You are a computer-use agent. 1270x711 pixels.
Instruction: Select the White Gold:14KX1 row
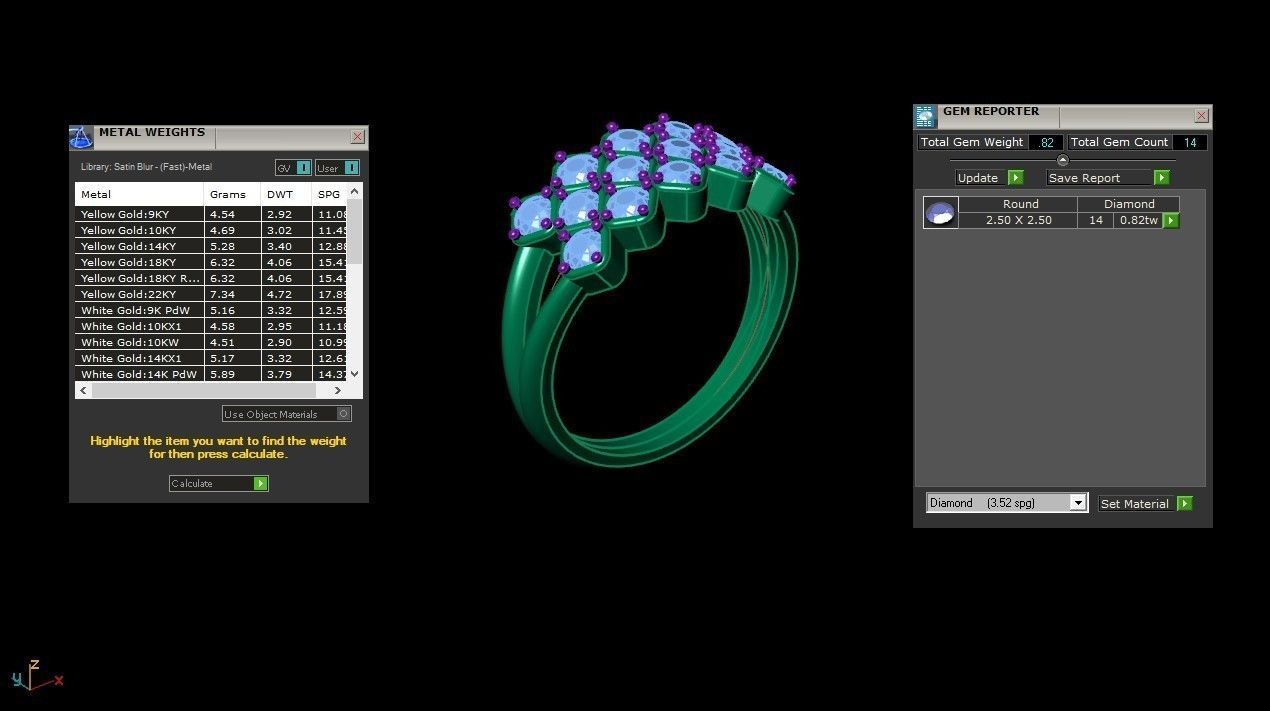(x=212, y=358)
